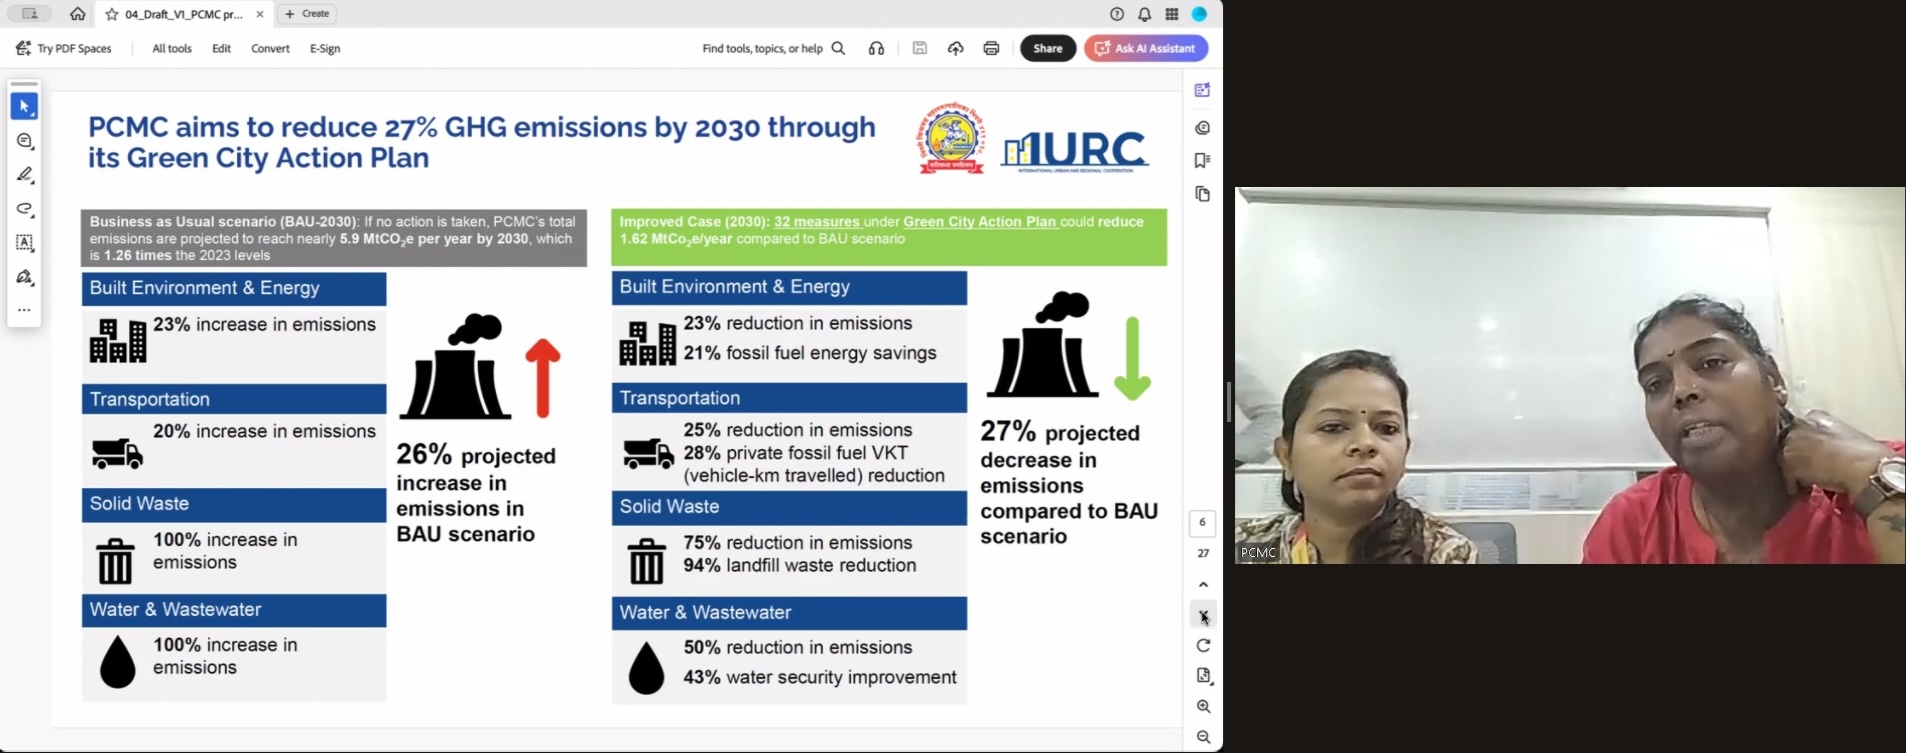Click the cloud upload icon
1906x753 pixels.
pyautogui.click(x=955, y=48)
